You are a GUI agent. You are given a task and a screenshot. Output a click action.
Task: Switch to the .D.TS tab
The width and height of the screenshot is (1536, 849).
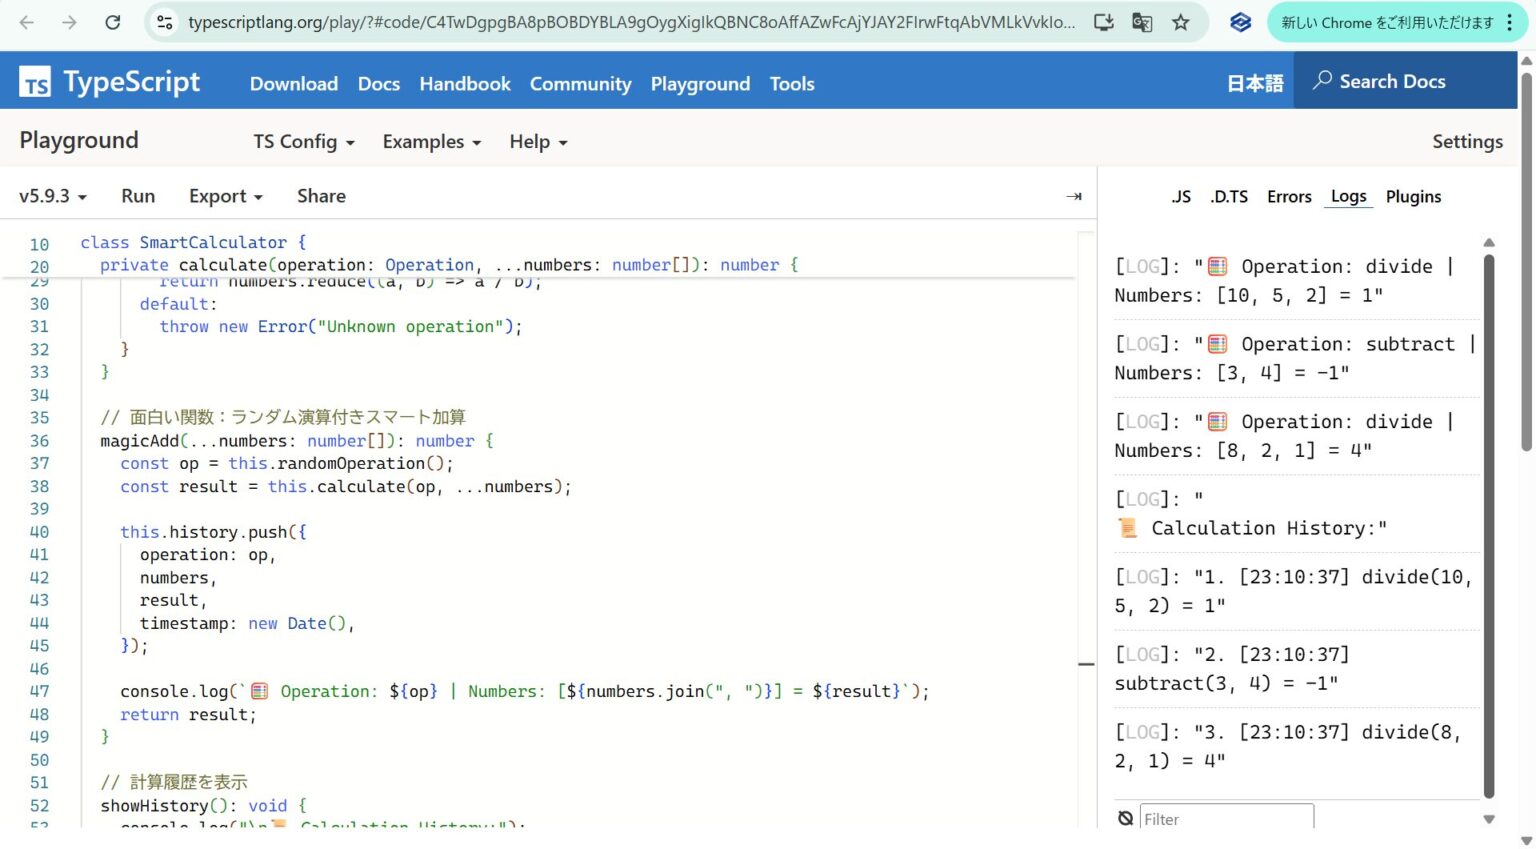[x=1229, y=196]
